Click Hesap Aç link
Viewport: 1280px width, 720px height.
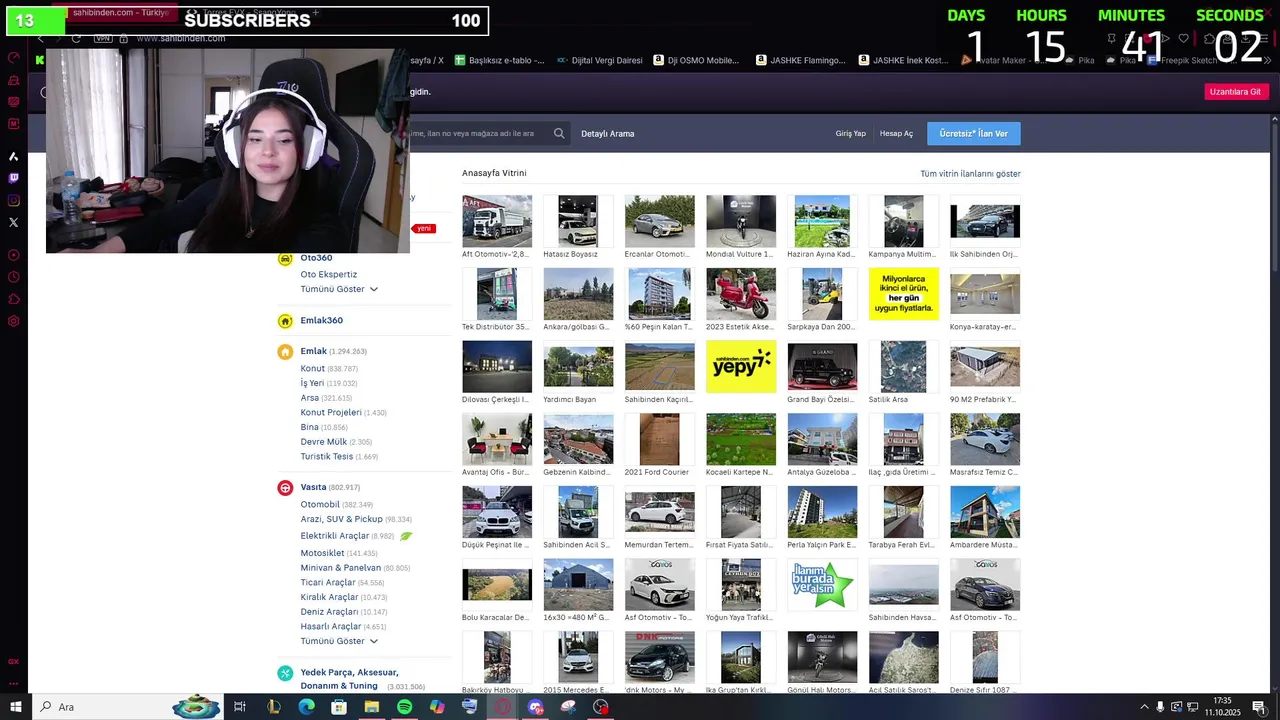click(x=896, y=133)
